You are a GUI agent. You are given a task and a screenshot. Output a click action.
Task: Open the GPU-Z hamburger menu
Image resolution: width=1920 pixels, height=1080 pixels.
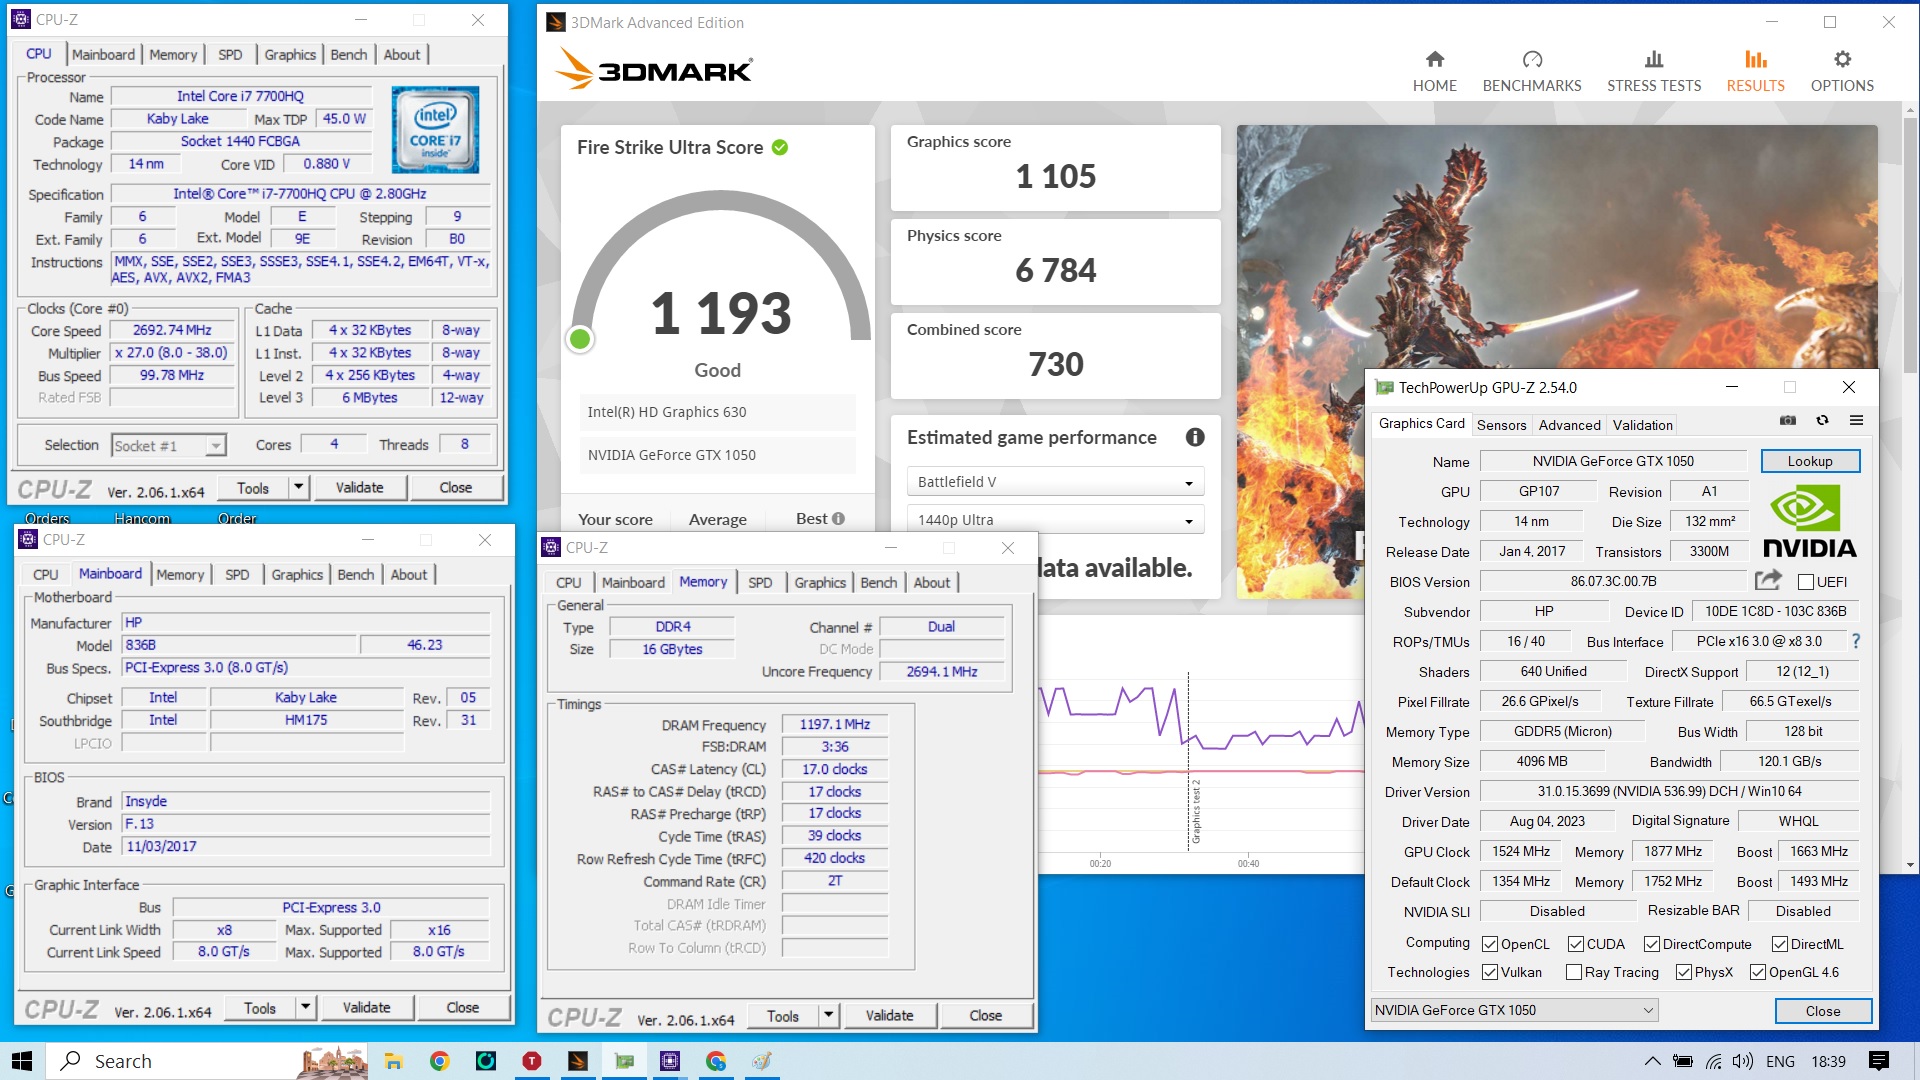click(1856, 421)
